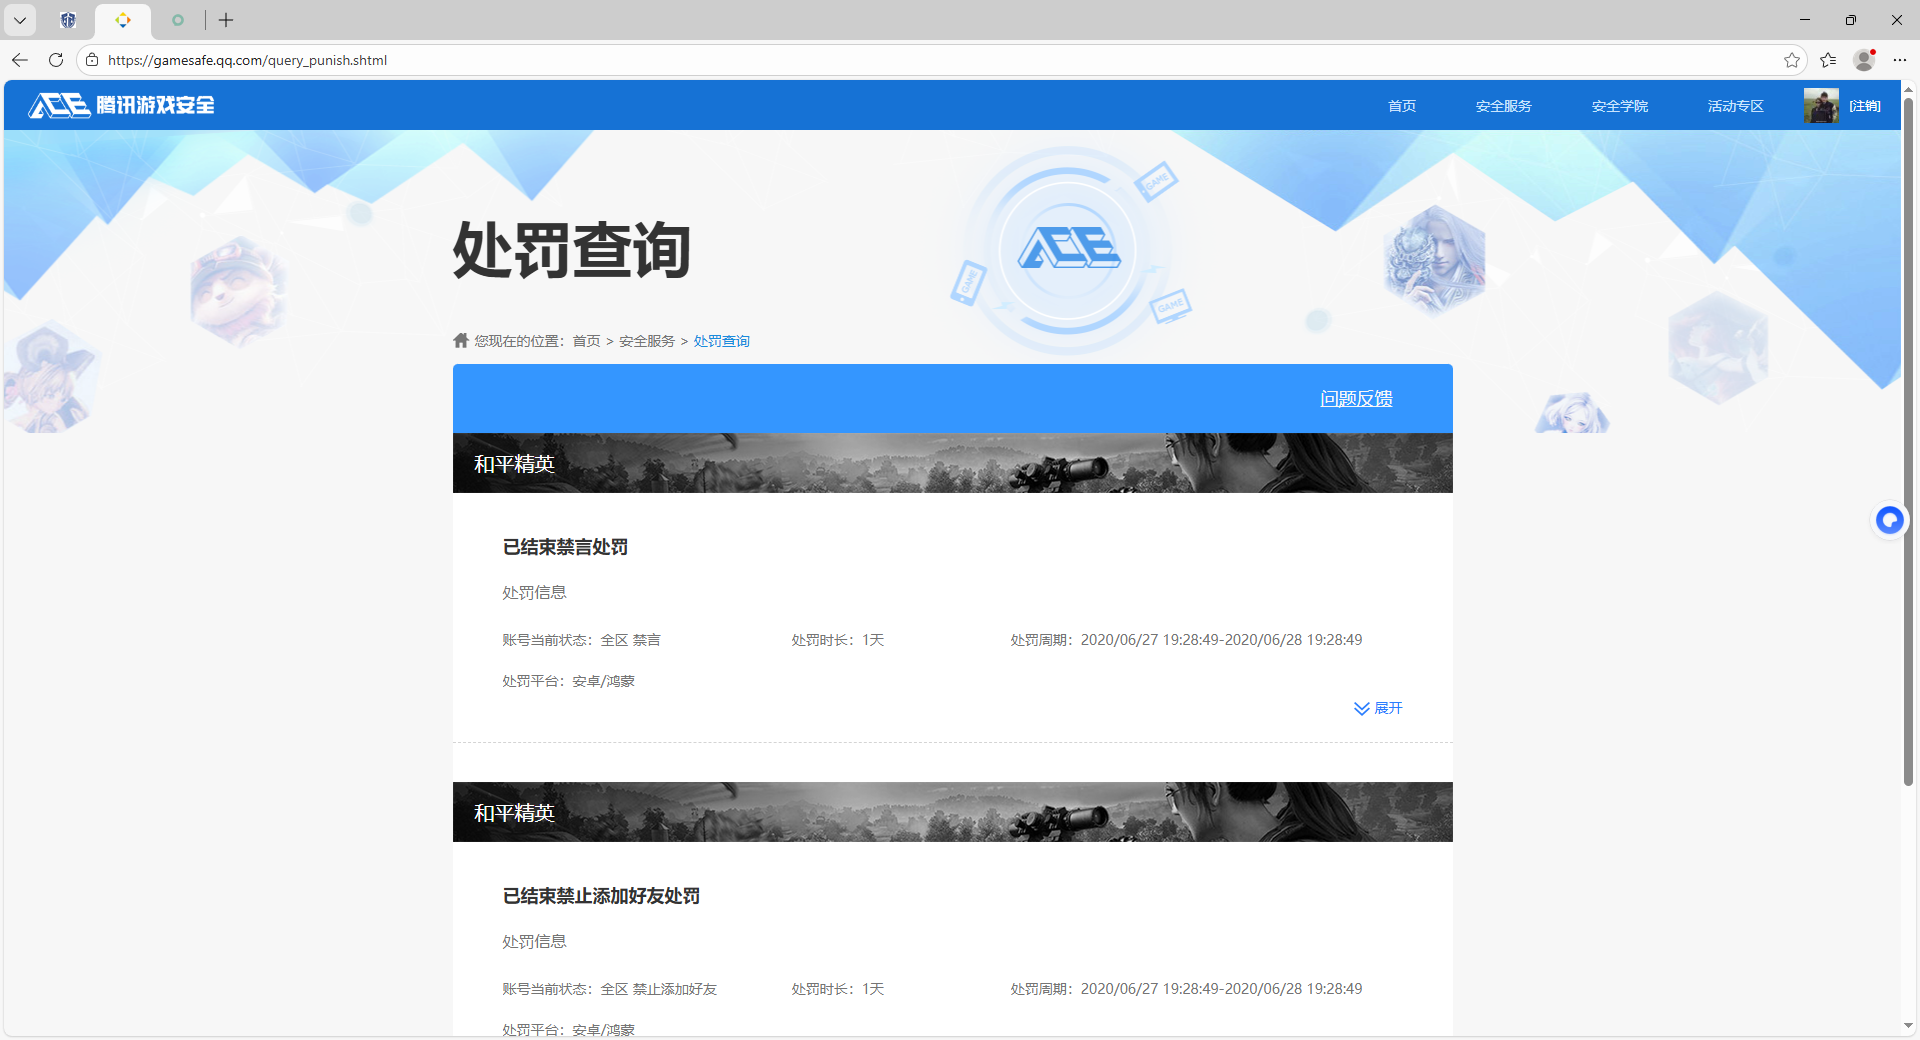Open the 问题反馈 feedback link
The height and width of the screenshot is (1040, 1920).
(x=1356, y=398)
